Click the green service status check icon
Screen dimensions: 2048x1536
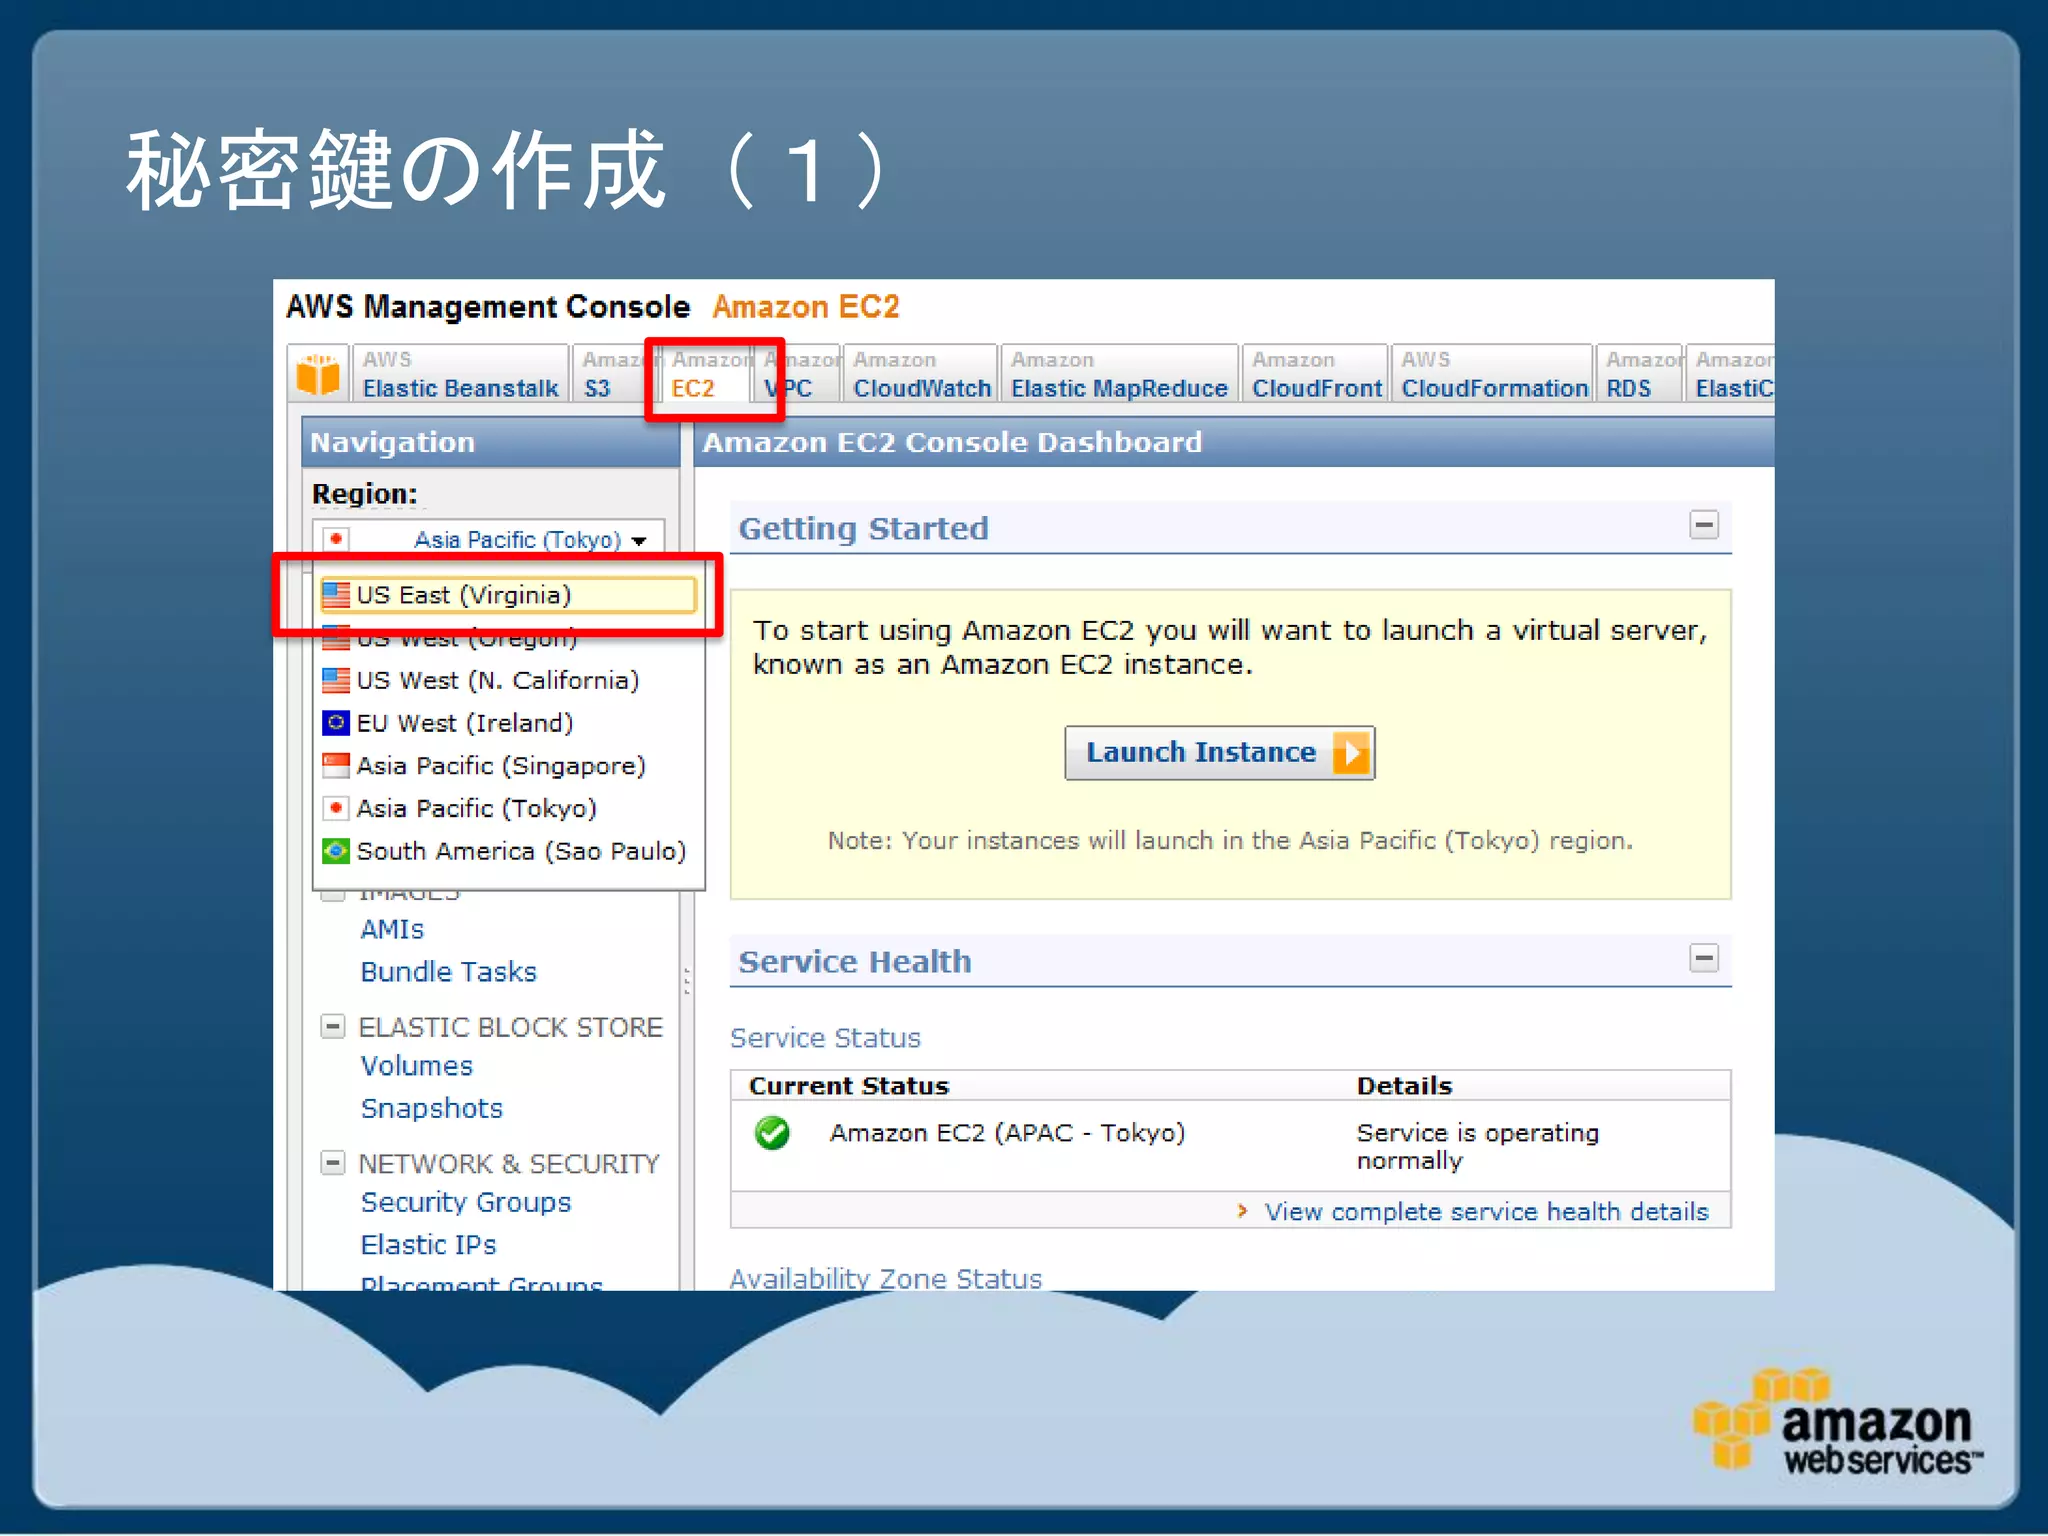tap(772, 1133)
